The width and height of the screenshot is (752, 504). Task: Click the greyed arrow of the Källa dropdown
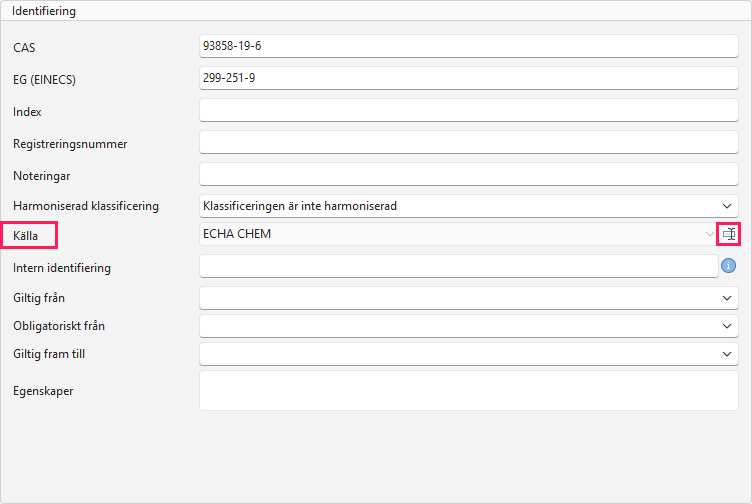point(709,234)
